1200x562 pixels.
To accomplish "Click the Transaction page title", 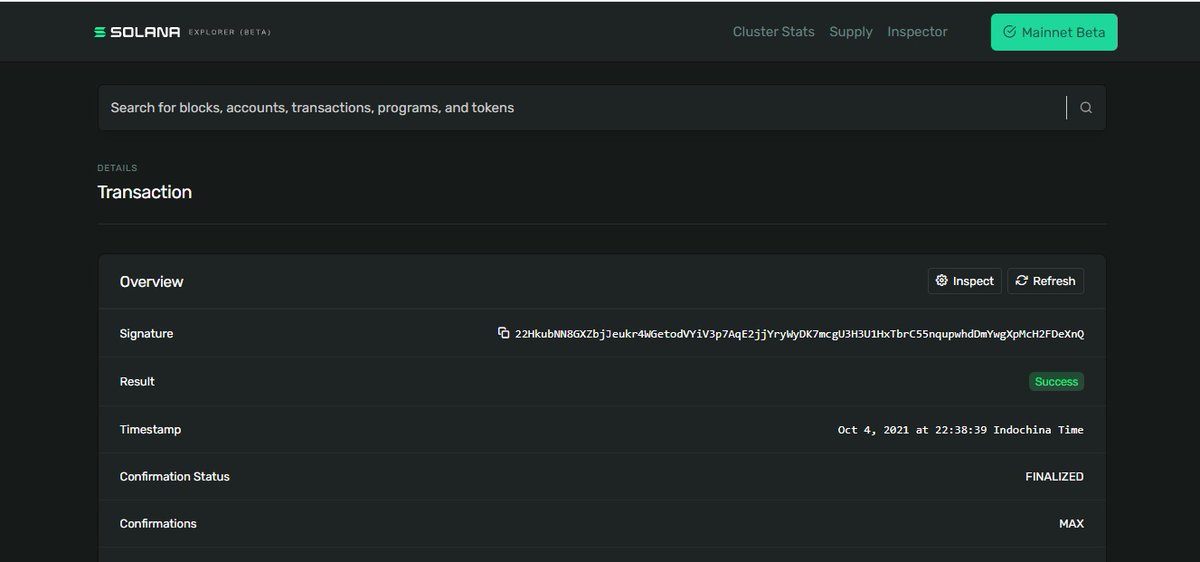I will 145,192.
